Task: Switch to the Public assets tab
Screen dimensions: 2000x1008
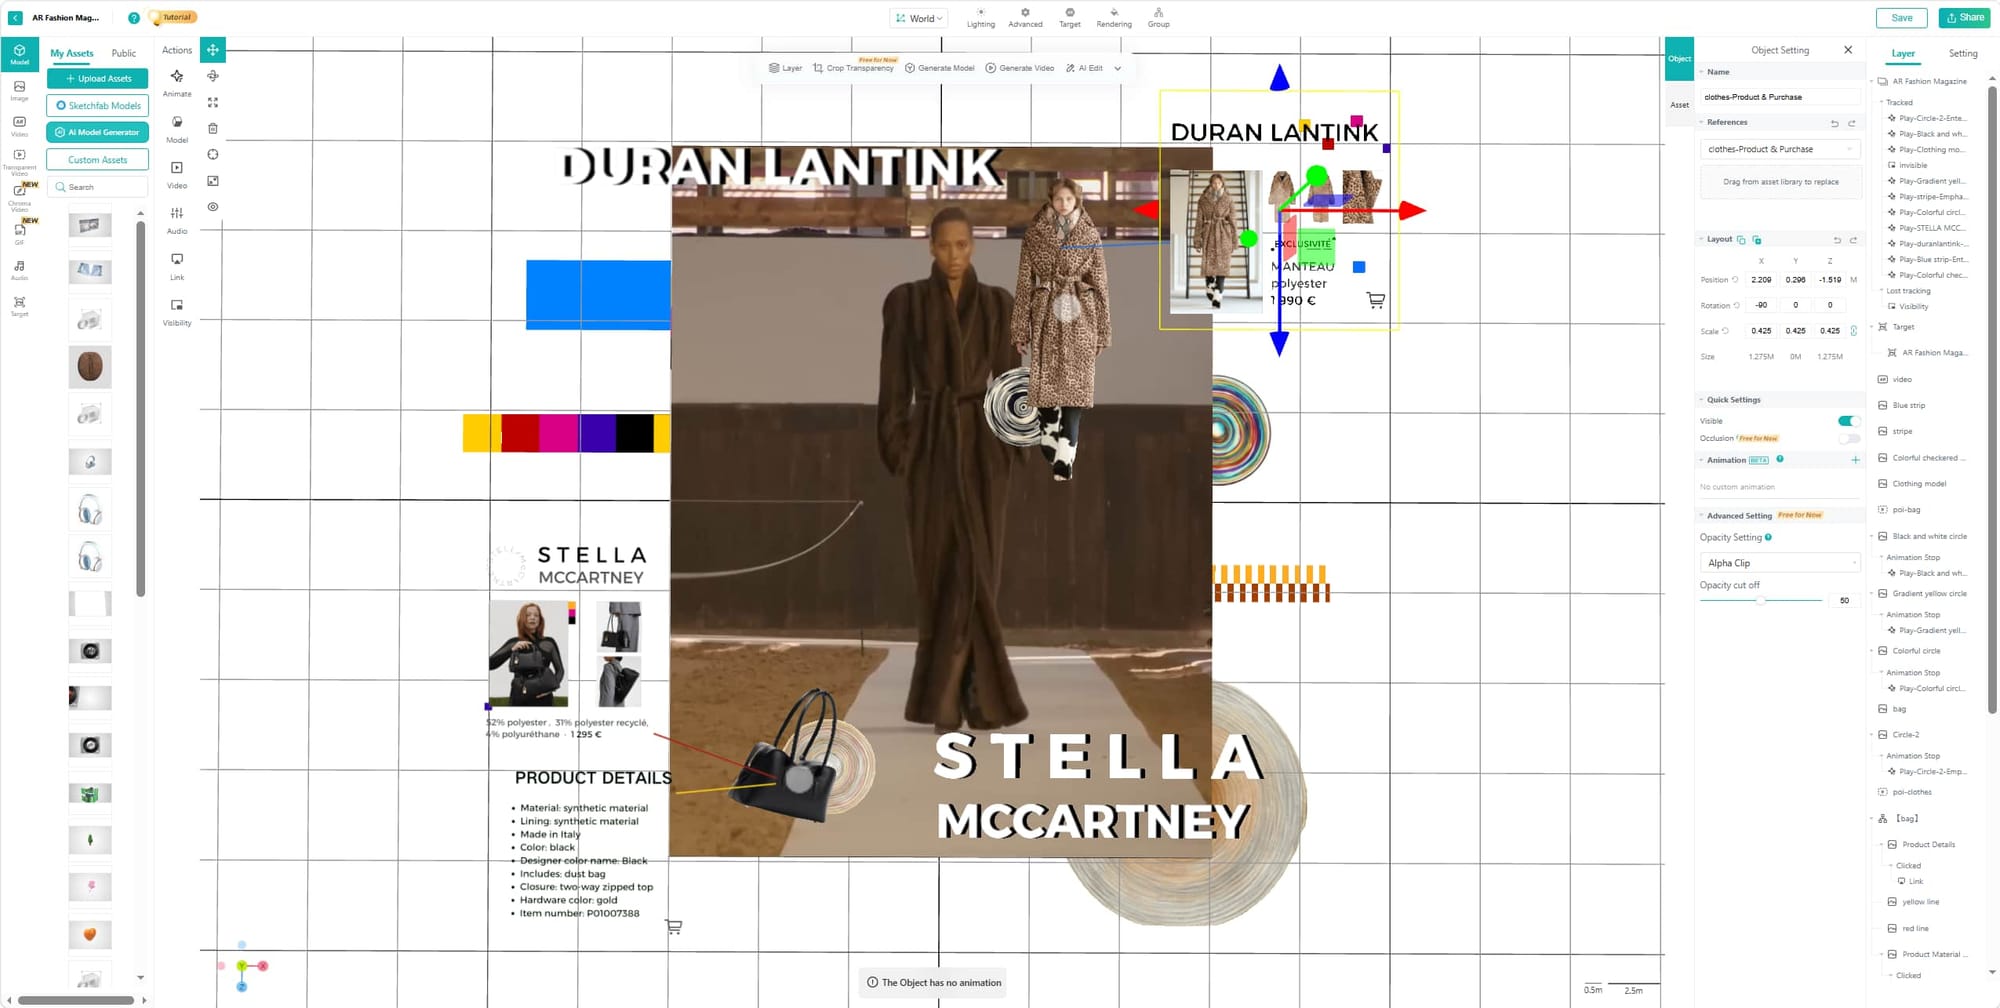Action: (124, 53)
